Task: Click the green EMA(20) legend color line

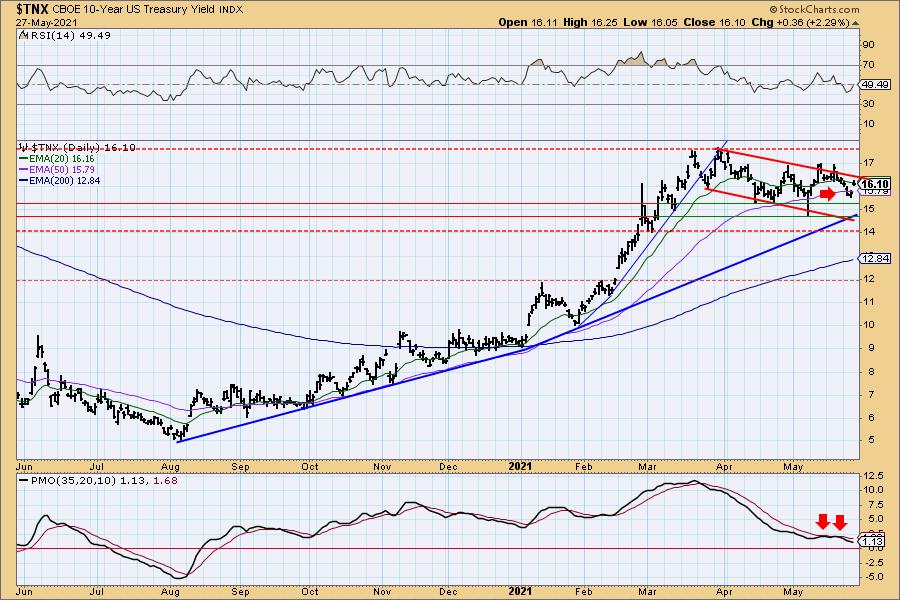Action: point(25,158)
